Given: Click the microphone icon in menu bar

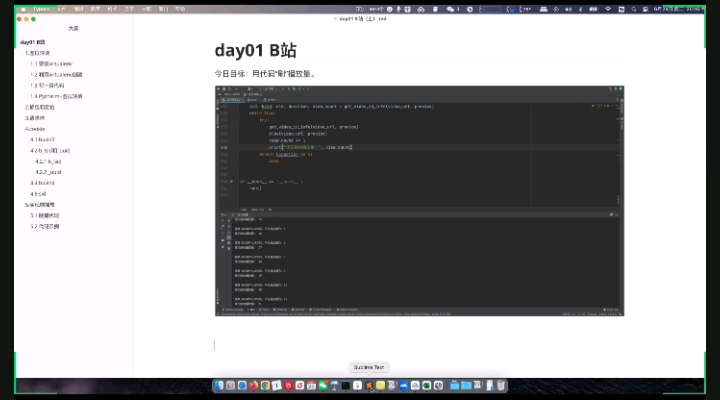Looking at the screenshot, I should pos(399,9).
